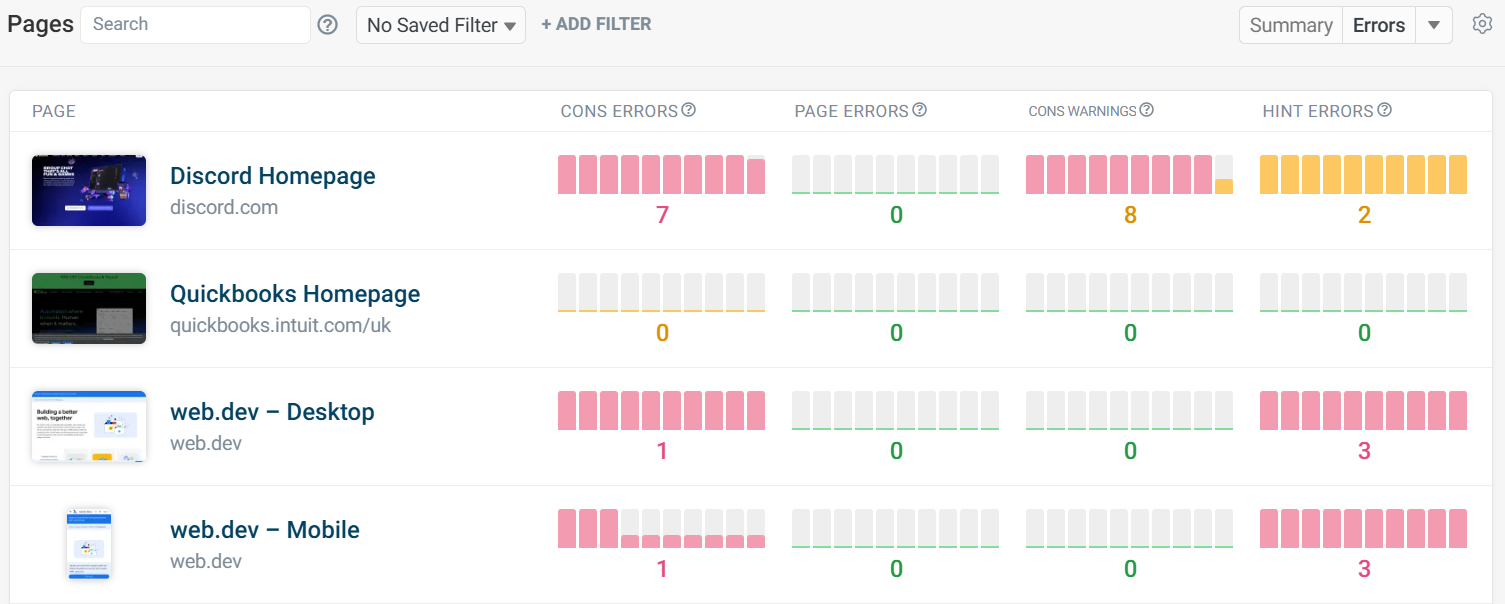Click the Quickbooks Homepage thumbnail
Viewport: 1505px width, 604px height.
click(x=88, y=308)
